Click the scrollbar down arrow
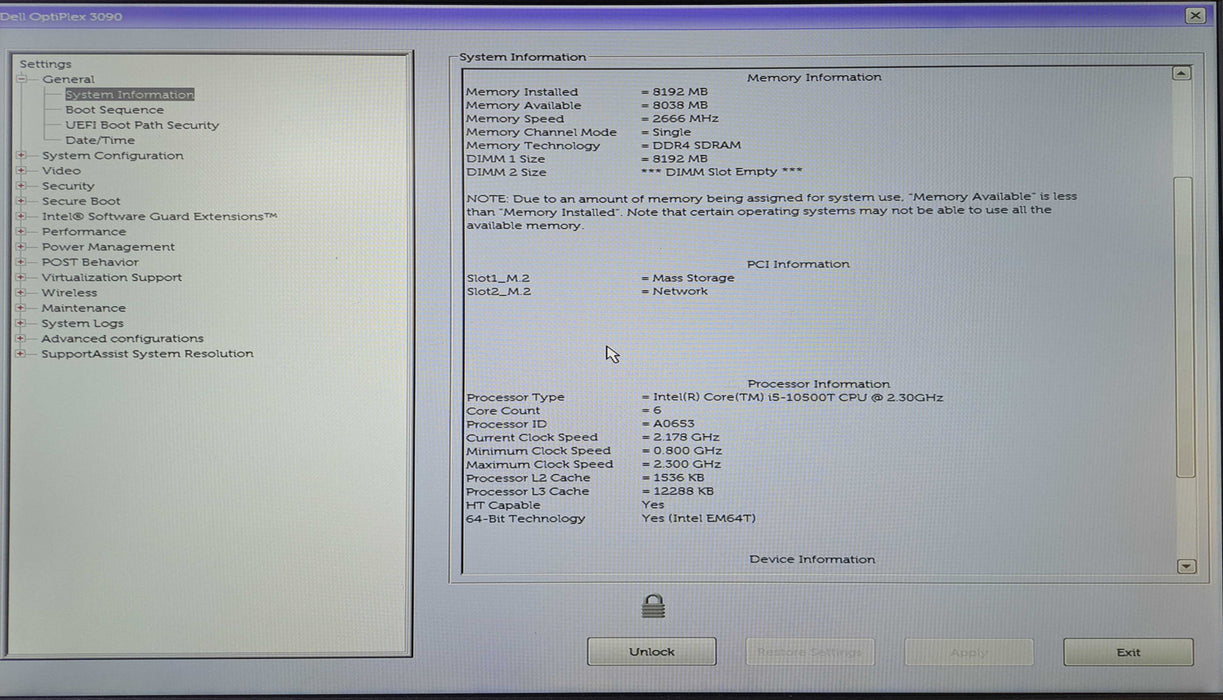This screenshot has height=700, width=1223. (1186, 566)
